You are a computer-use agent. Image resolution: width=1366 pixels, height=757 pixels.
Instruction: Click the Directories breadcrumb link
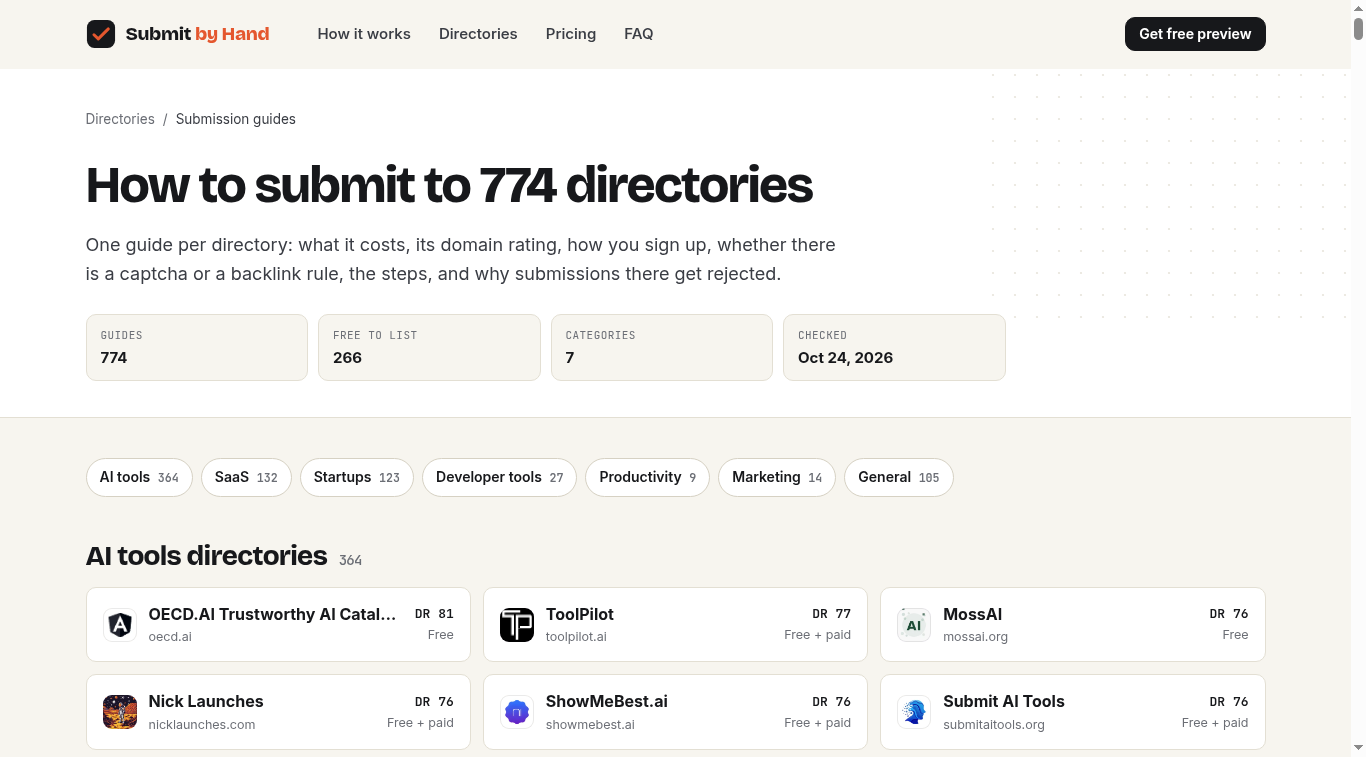(120, 119)
